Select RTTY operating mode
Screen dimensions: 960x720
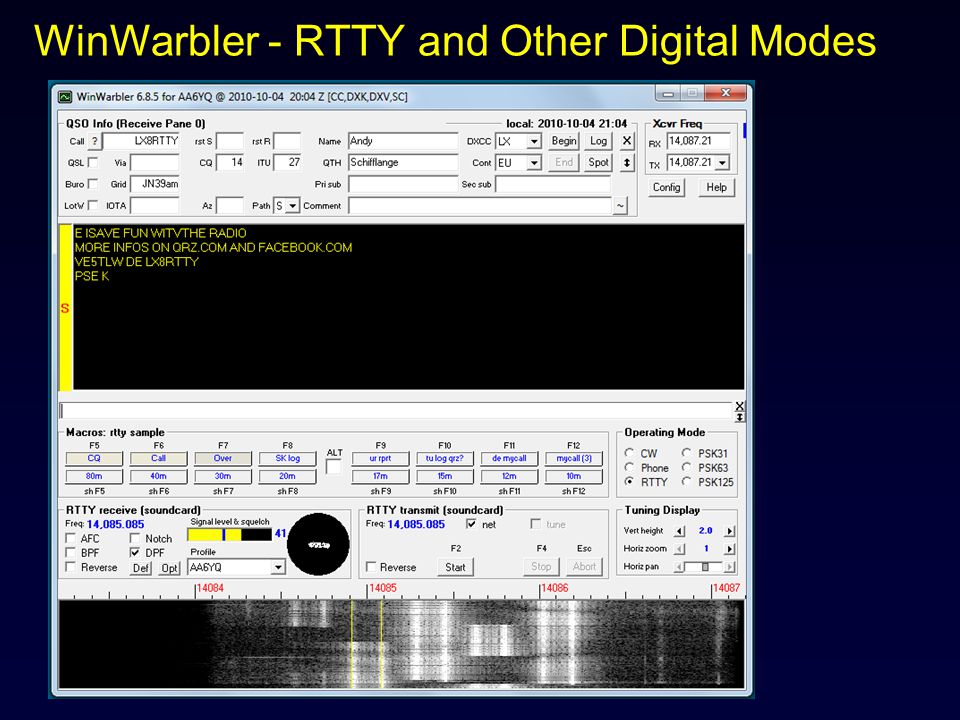pyautogui.click(x=629, y=482)
